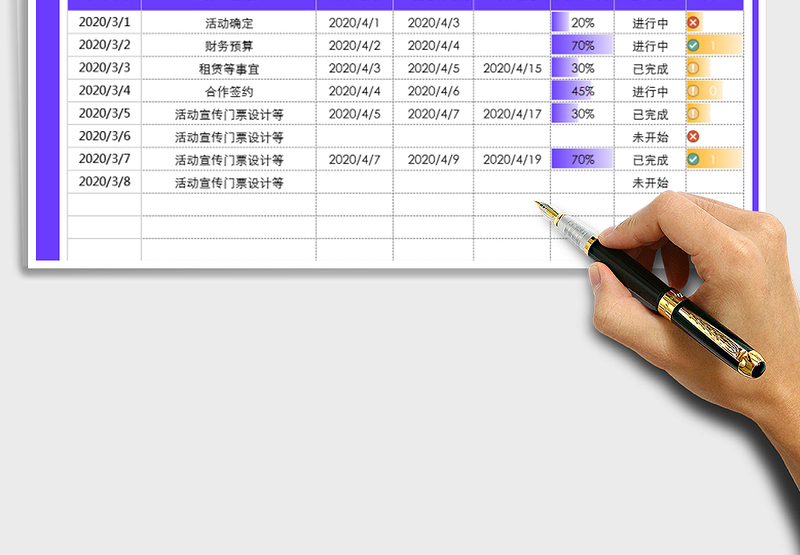Click 活动宣传门票设计等 in the 2020/3/6 row
This screenshot has height=555, width=800.
(x=229, y=137)
